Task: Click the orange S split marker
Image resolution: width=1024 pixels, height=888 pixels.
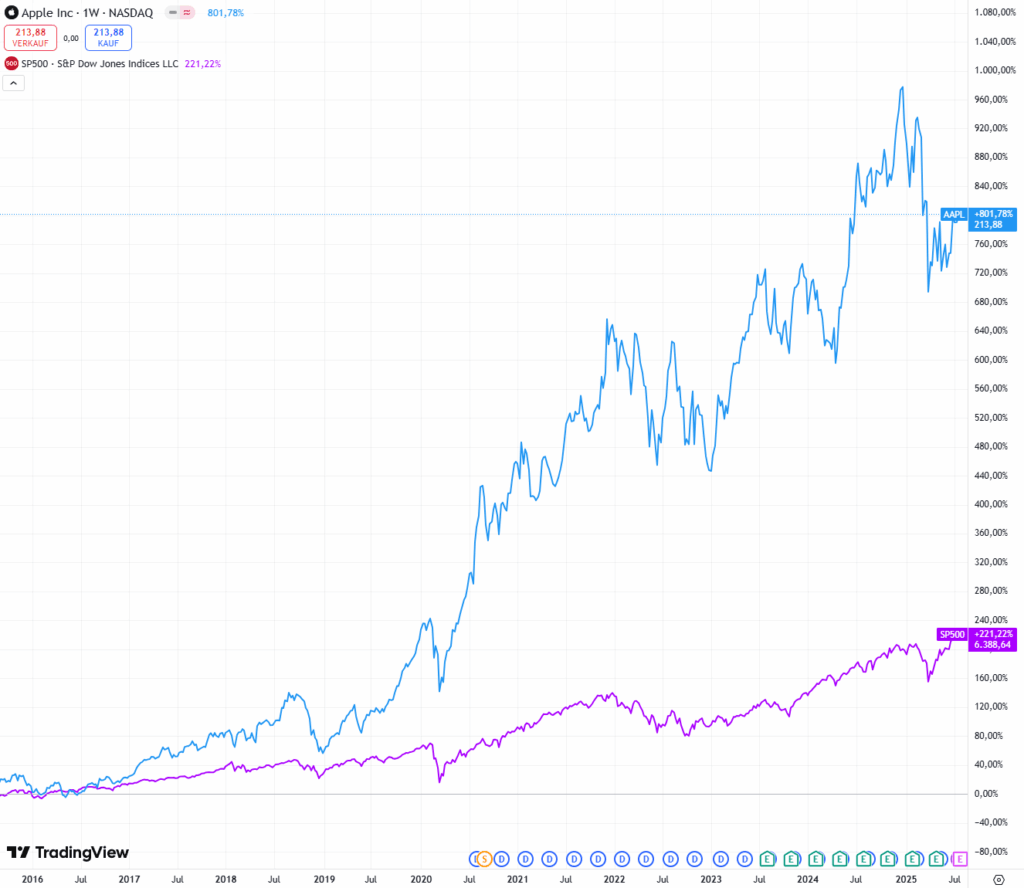Action: click(485, 859)
